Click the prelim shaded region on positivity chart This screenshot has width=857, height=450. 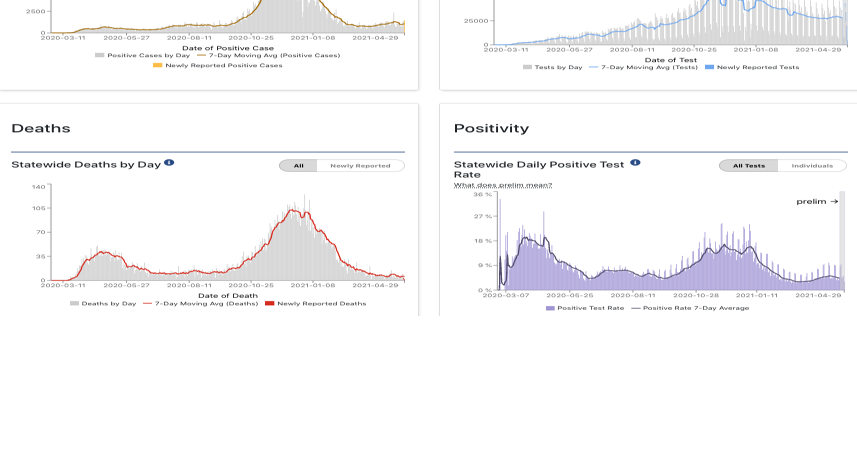(842, 240)
